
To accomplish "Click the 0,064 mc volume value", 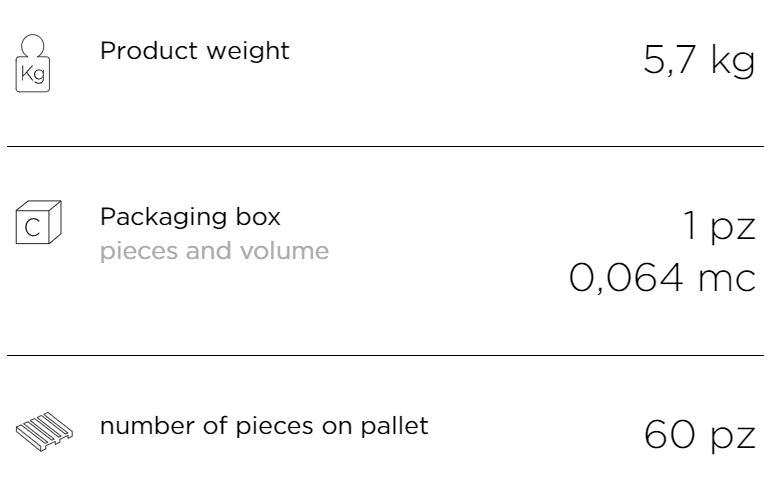I will (x=662, y=278).
